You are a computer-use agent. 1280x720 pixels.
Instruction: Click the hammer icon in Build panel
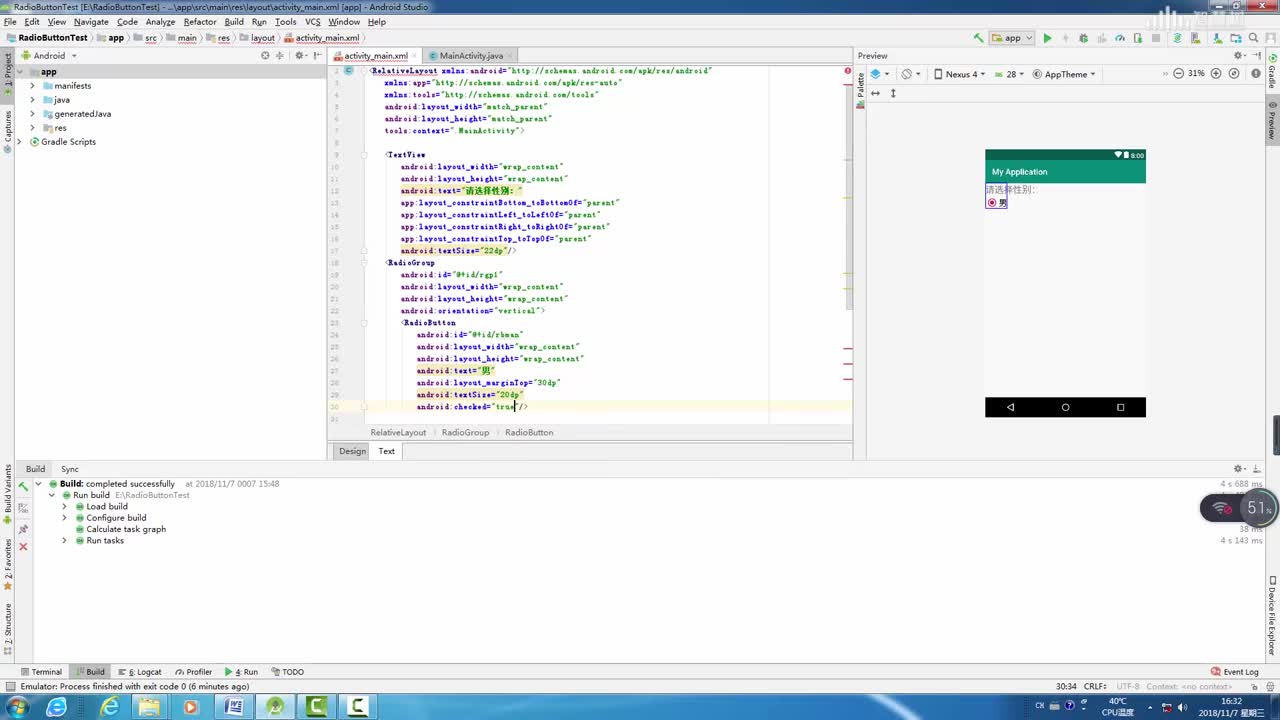click(x=23, y=486)
